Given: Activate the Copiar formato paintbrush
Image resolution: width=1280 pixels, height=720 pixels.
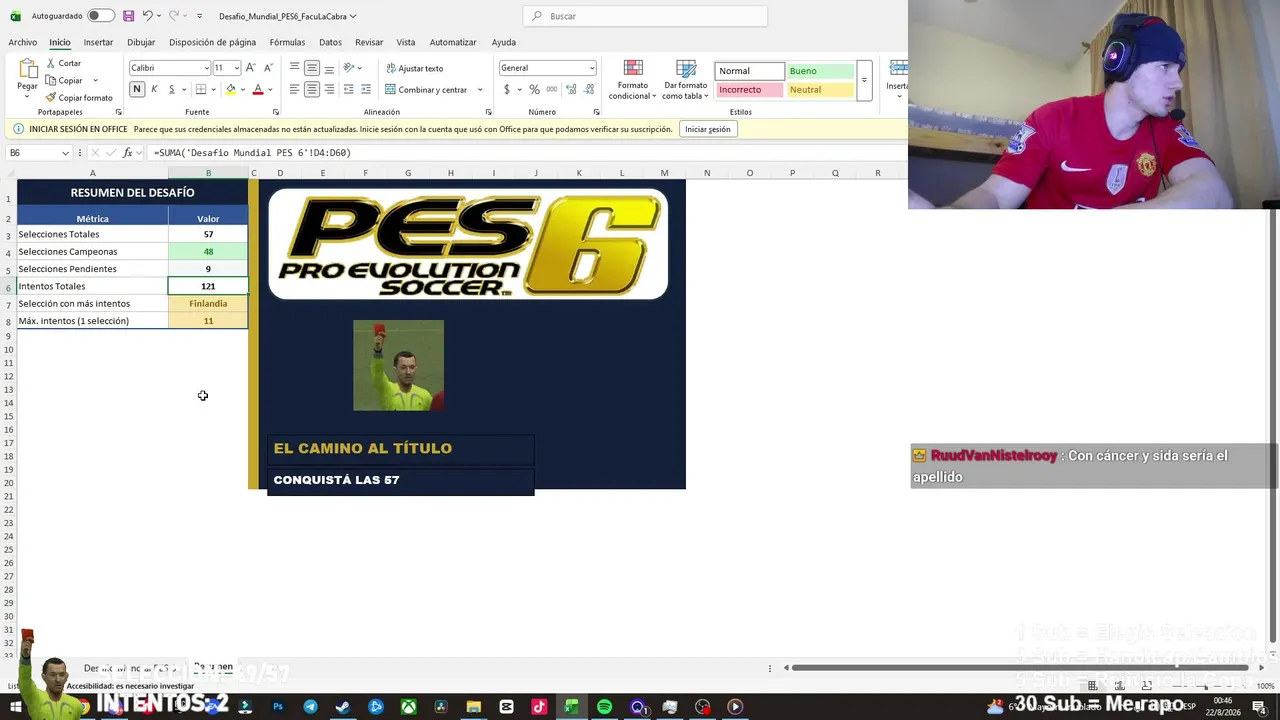Looking at the screenshot, I should click(x=79, y=98).
